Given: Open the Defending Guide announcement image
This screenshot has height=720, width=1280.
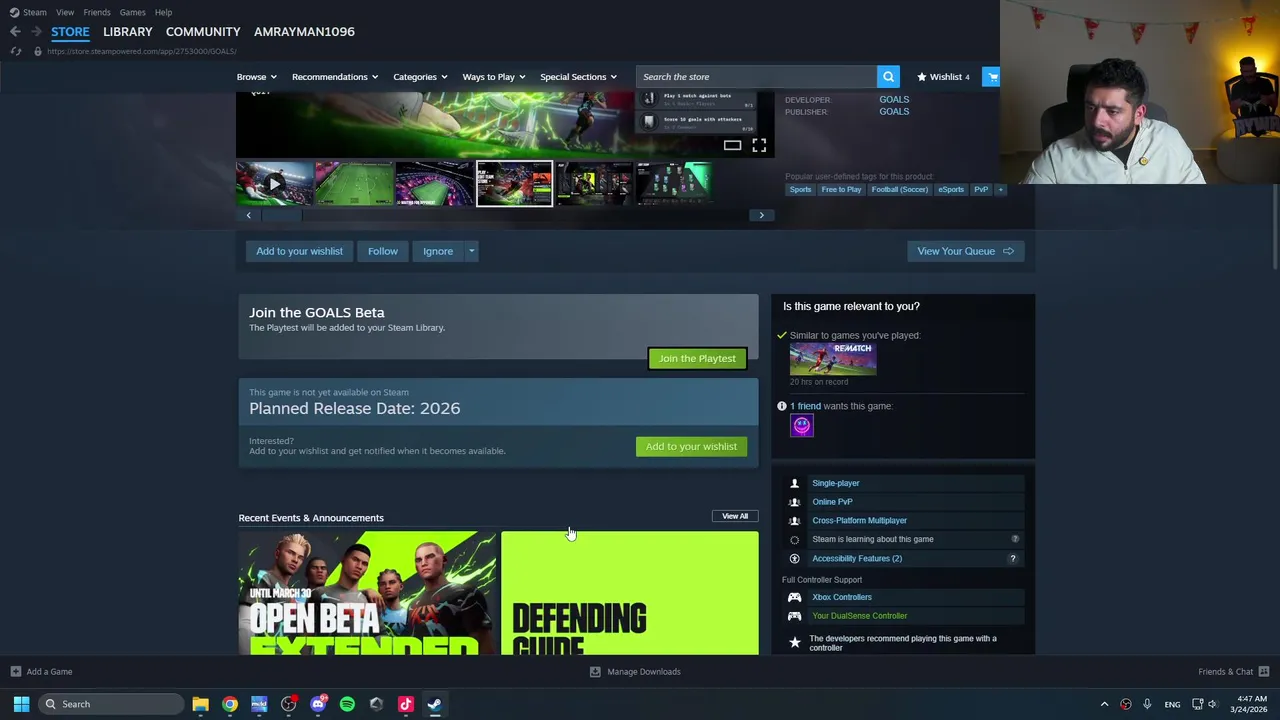Looking at the screenshot, I should pos(630,594).
